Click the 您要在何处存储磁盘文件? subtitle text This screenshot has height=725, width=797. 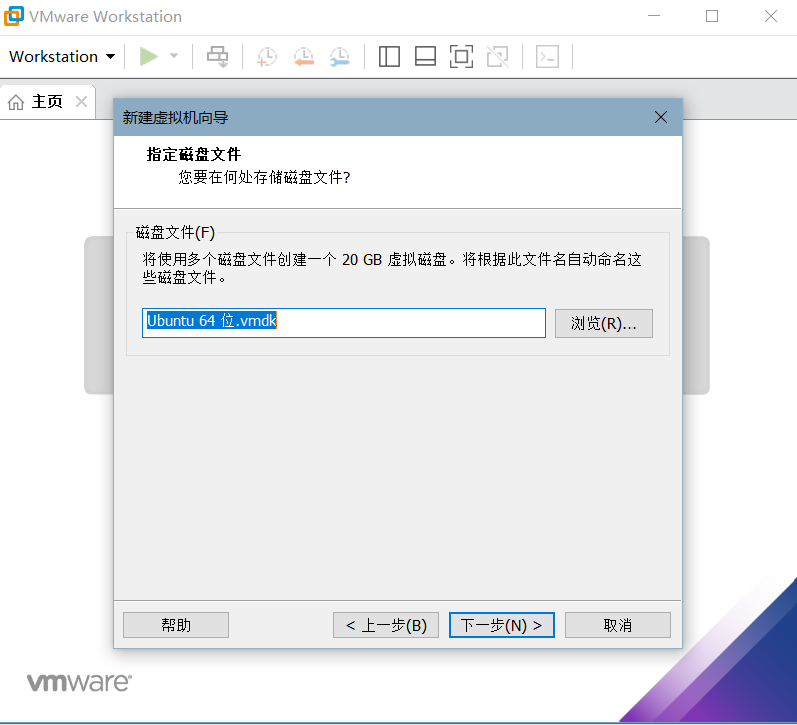coord(264,177)
